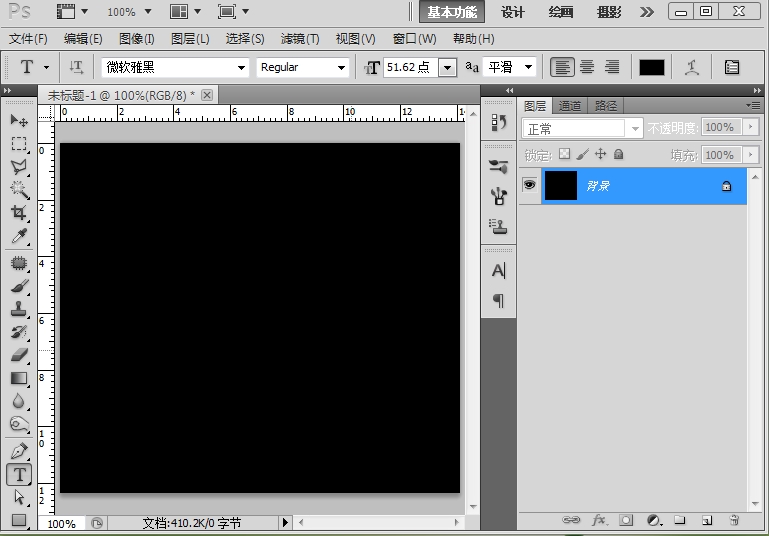Open the opacity 不透明度 slider arrow
This screenshot has width=769, height=536.
[750, 128]
